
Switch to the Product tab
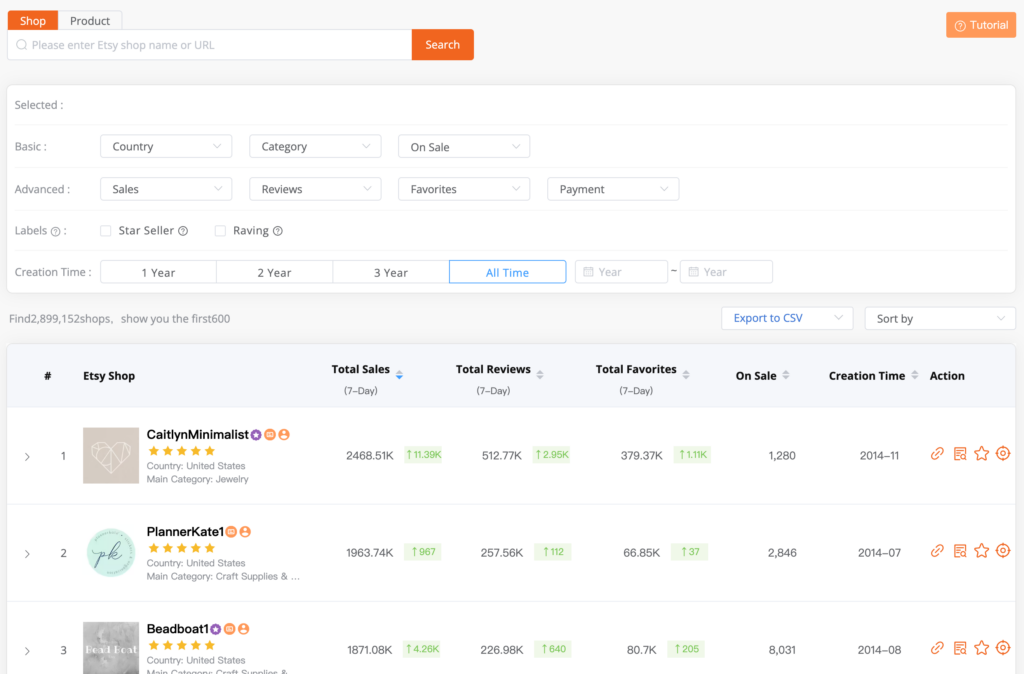[x=90, y=21]
